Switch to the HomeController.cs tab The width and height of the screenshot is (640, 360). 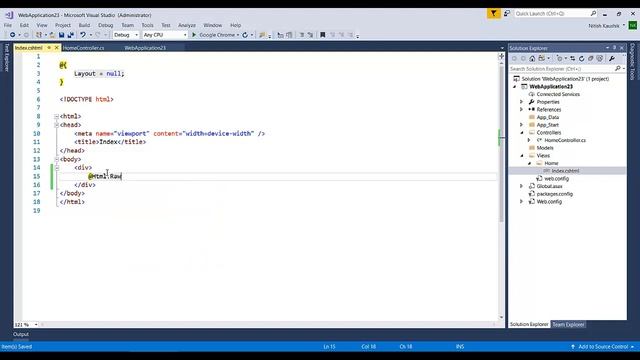pyautogui.click(x=84, y=48)
